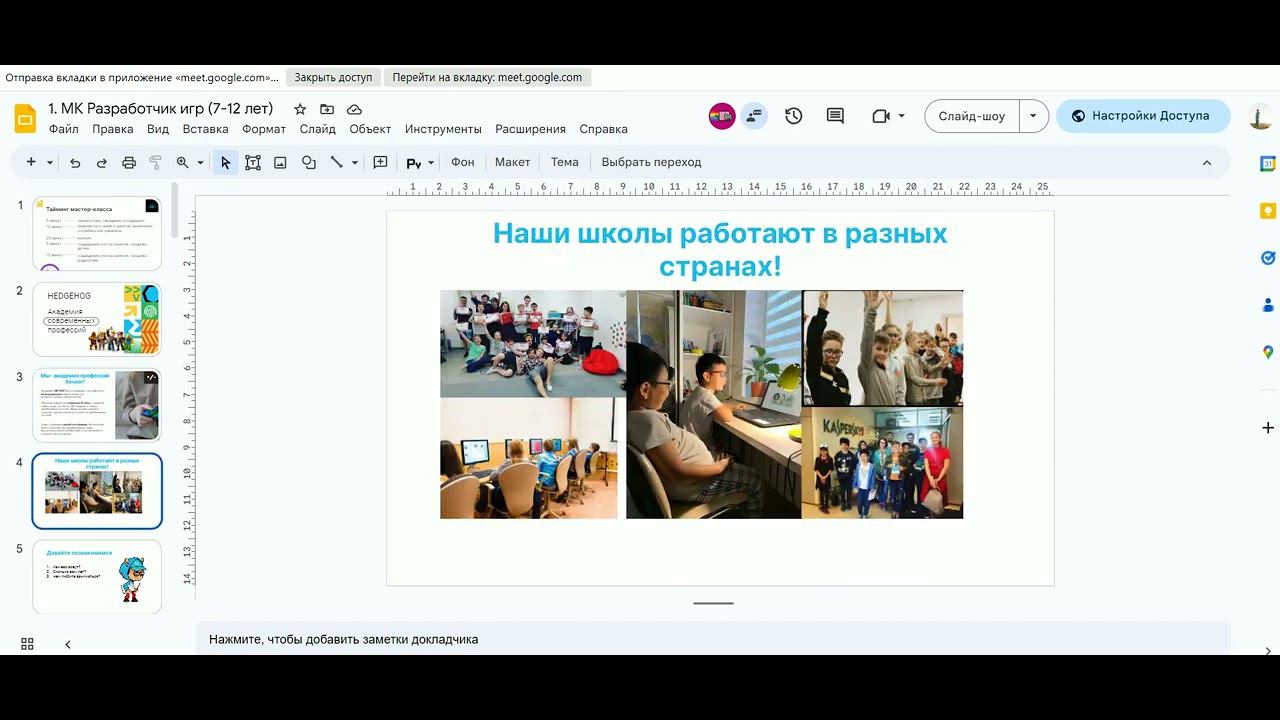Click the speaker notes field
Viewport: 1280px width, 720px height.
click(x=713, y=639)
